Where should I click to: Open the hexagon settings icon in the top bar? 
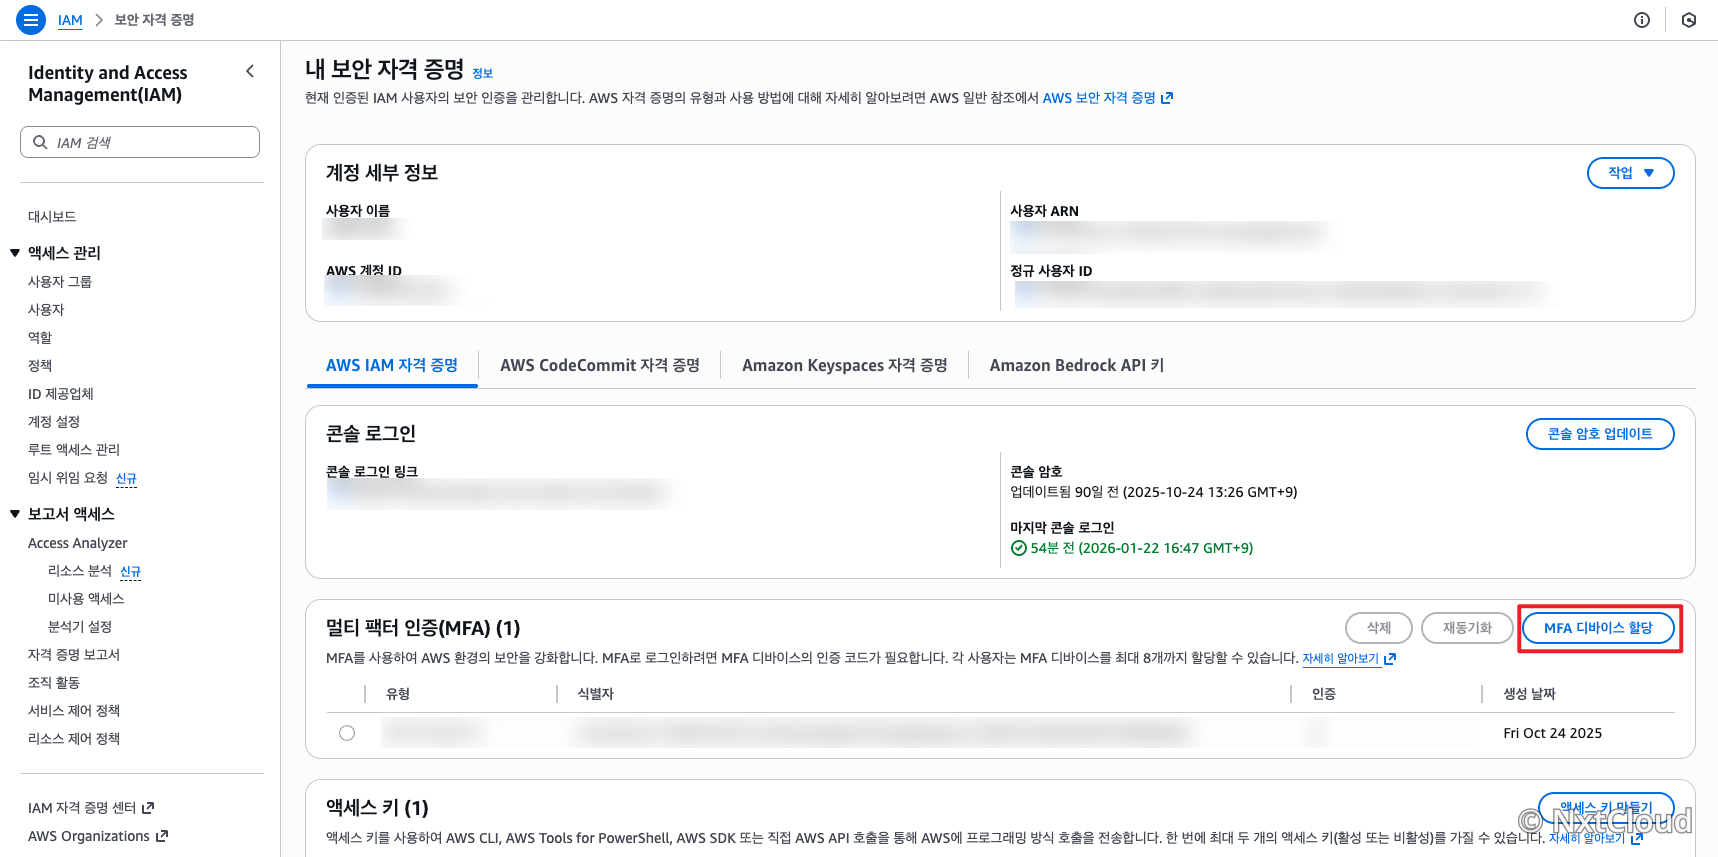[1689, 20]
